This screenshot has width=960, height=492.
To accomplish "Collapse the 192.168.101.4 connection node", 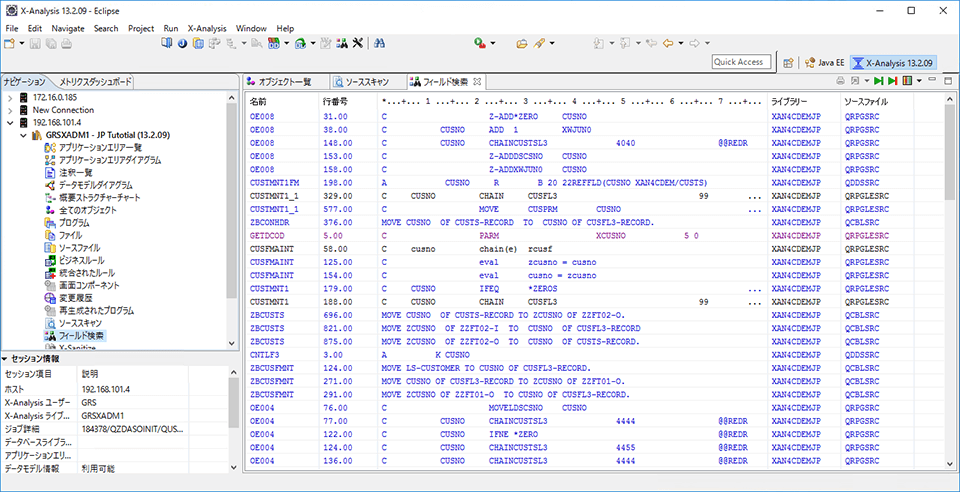I will 10,122.
